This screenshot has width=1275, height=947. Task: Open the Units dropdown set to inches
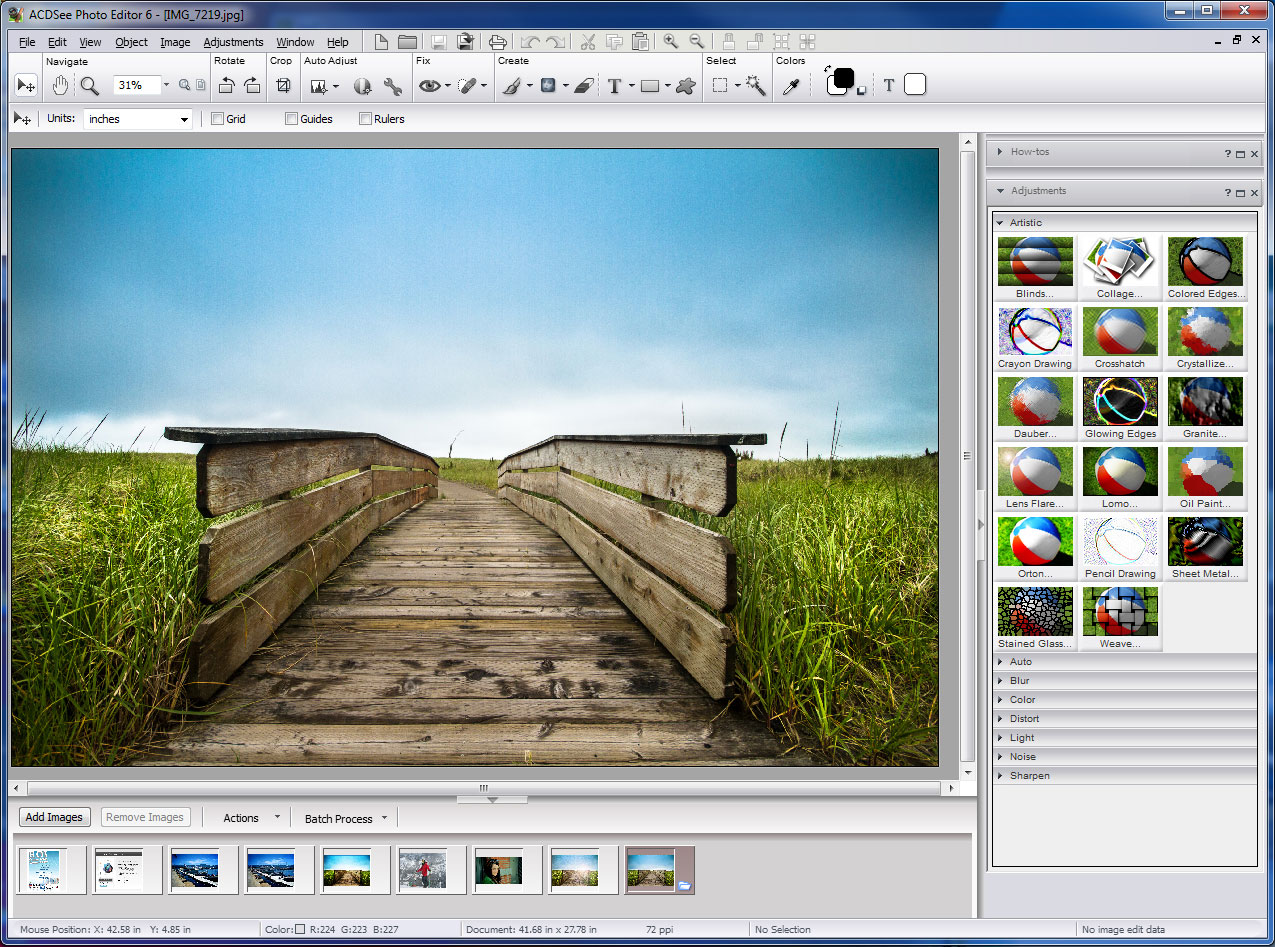click(138, 119)
